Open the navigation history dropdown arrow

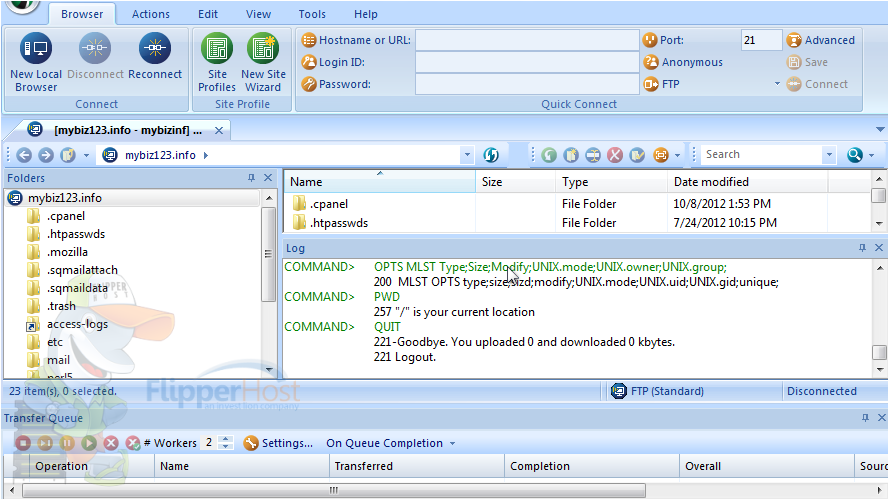pyautogui.click(x=86, y=155)
